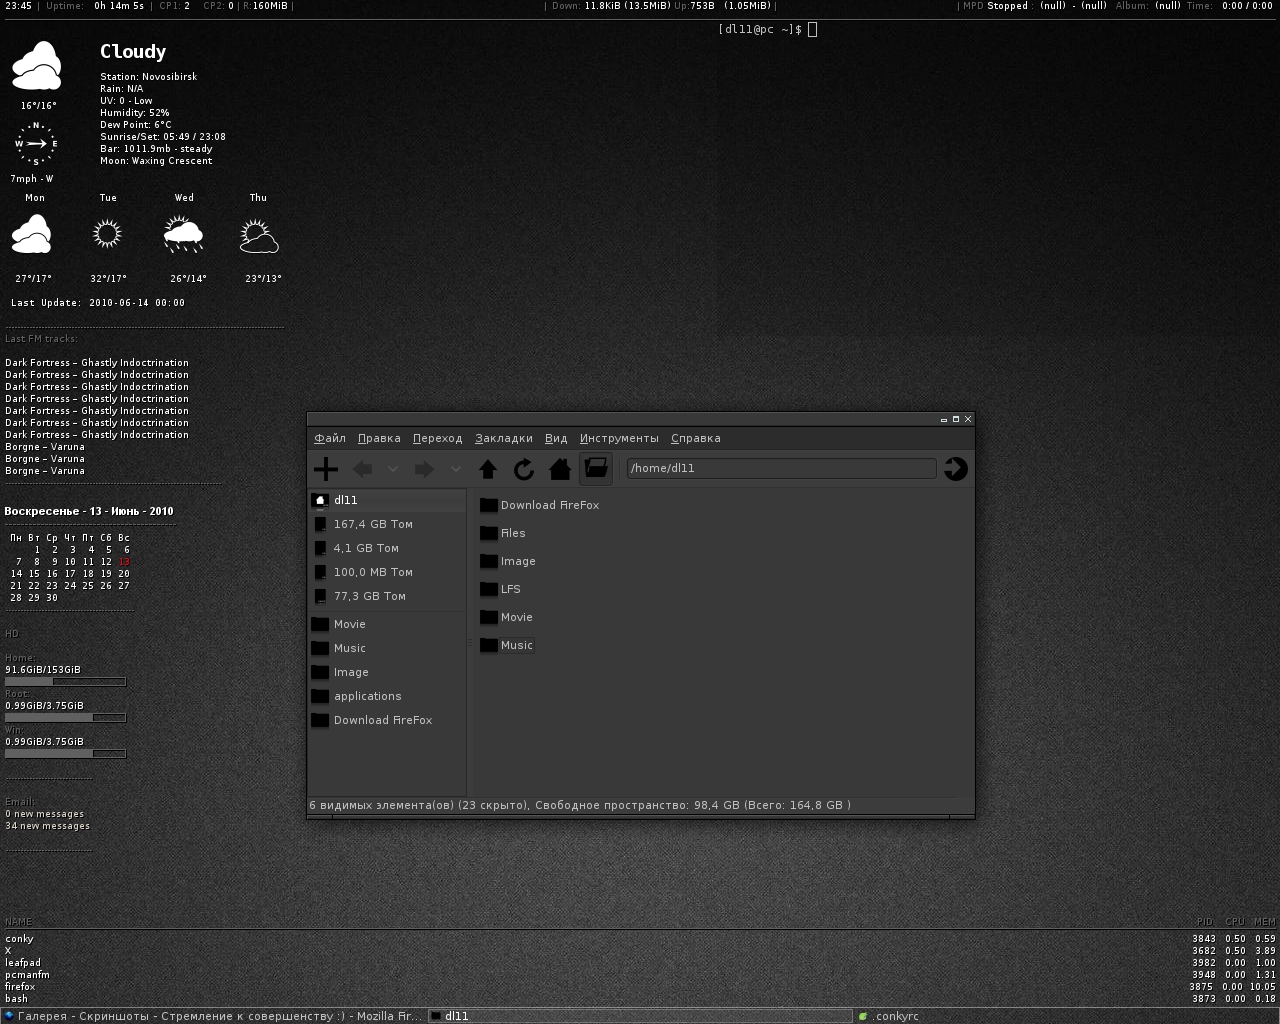Toggle the open-folder button in the toolbar
This screenshot has height=1024, width=1280.
596,468
